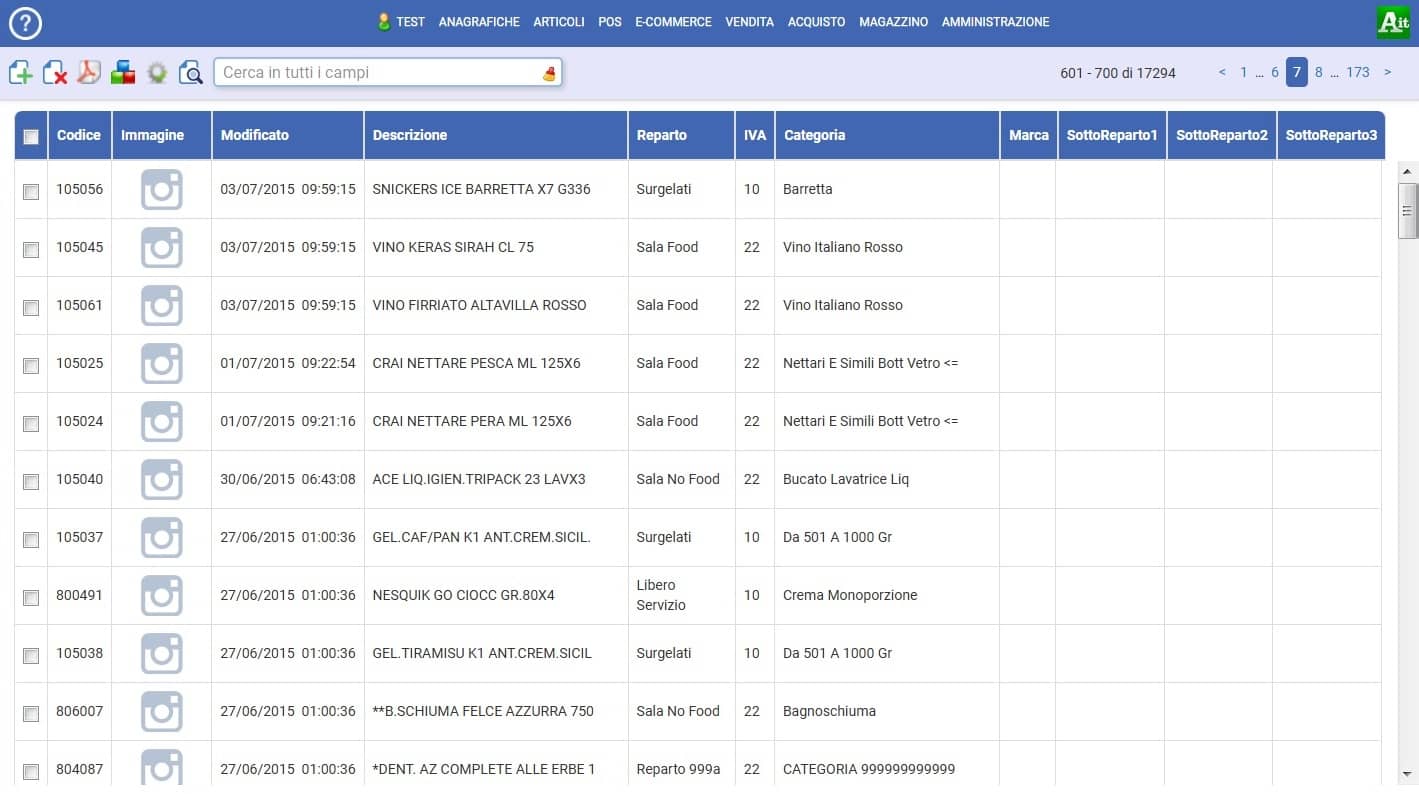Toggle the select-all checkbox in table header
The height and width of the screenshot is (794, 1419).
tap(31, 136)
